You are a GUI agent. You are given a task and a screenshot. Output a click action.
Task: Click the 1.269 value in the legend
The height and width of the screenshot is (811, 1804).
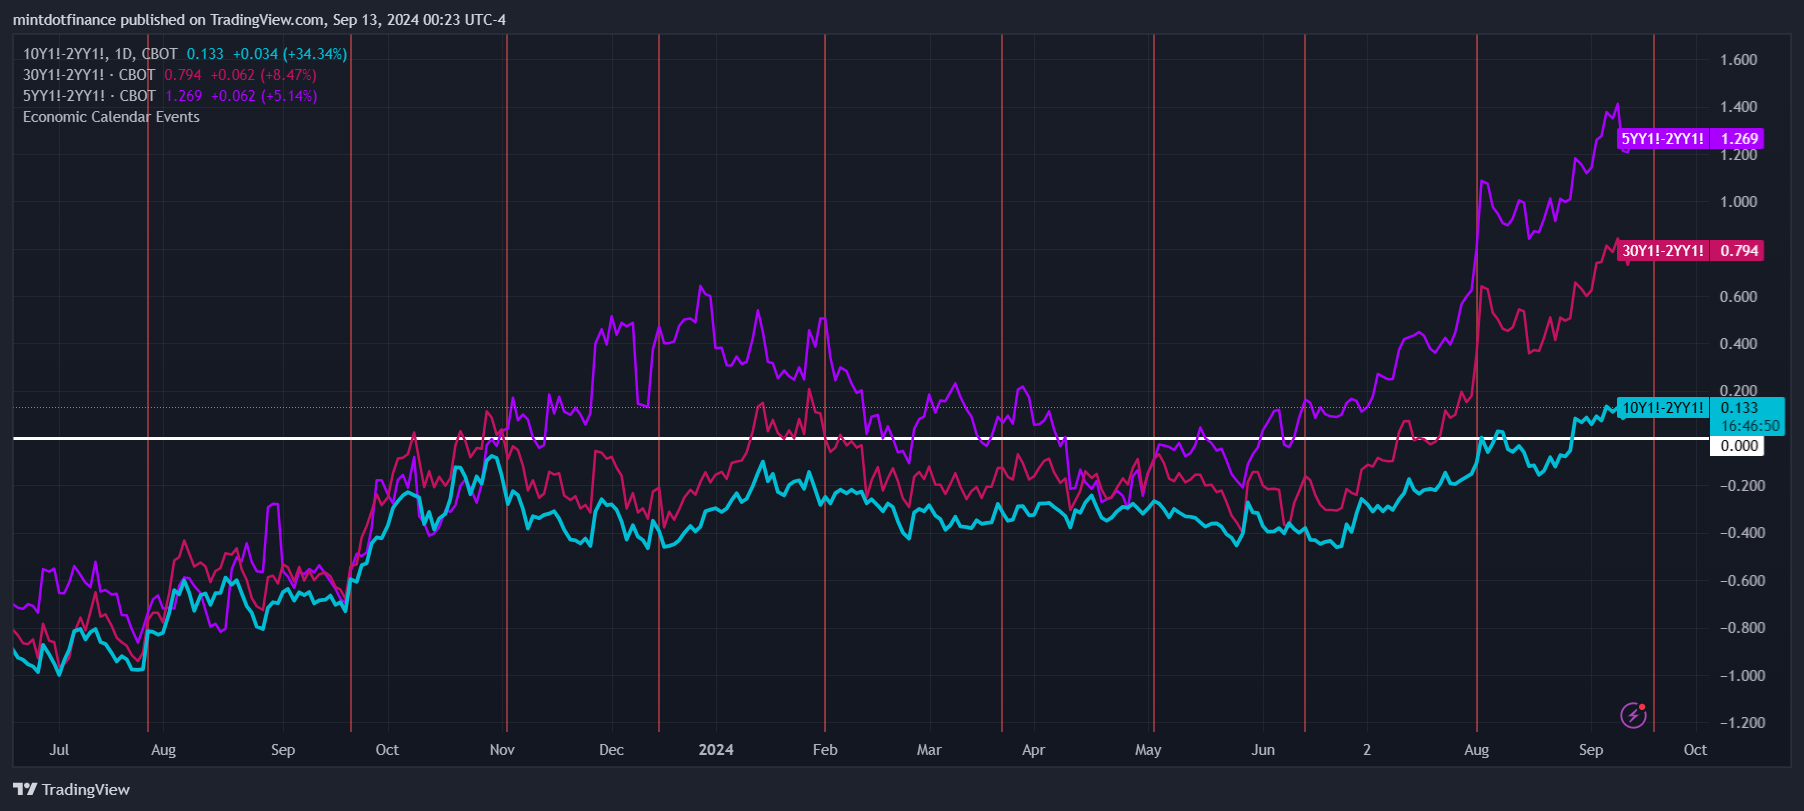[x=183, y=96]
